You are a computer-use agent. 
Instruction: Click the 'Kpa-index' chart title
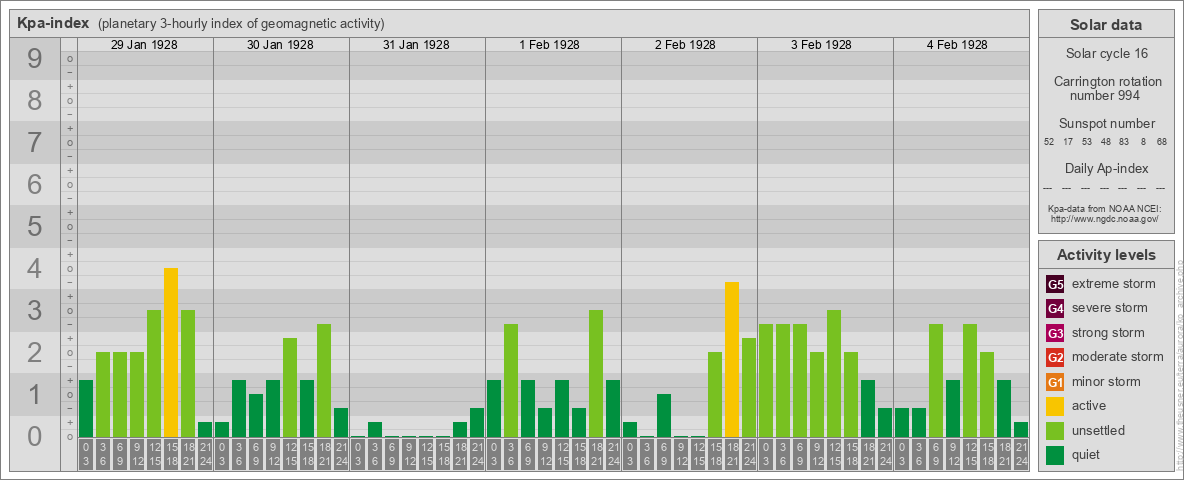[x=54, y=23]
